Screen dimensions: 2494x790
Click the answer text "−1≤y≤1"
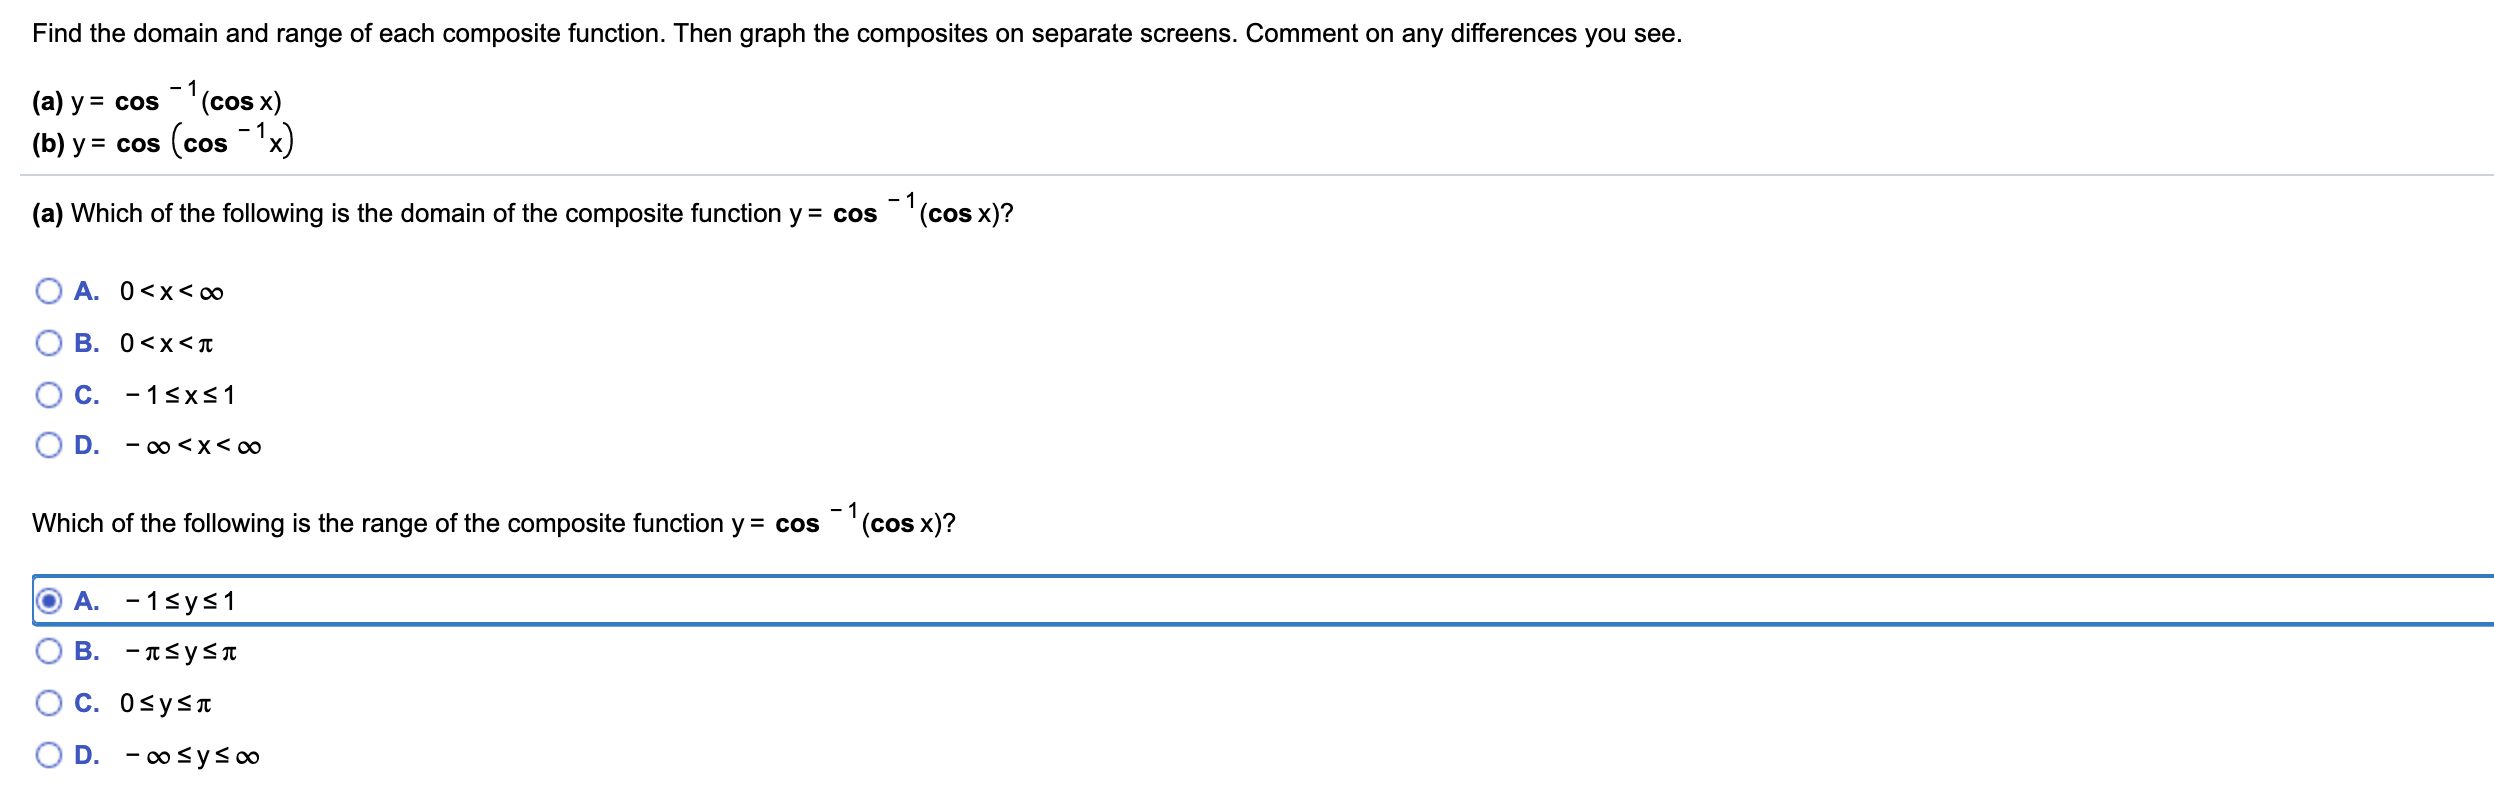pos(180,602)
